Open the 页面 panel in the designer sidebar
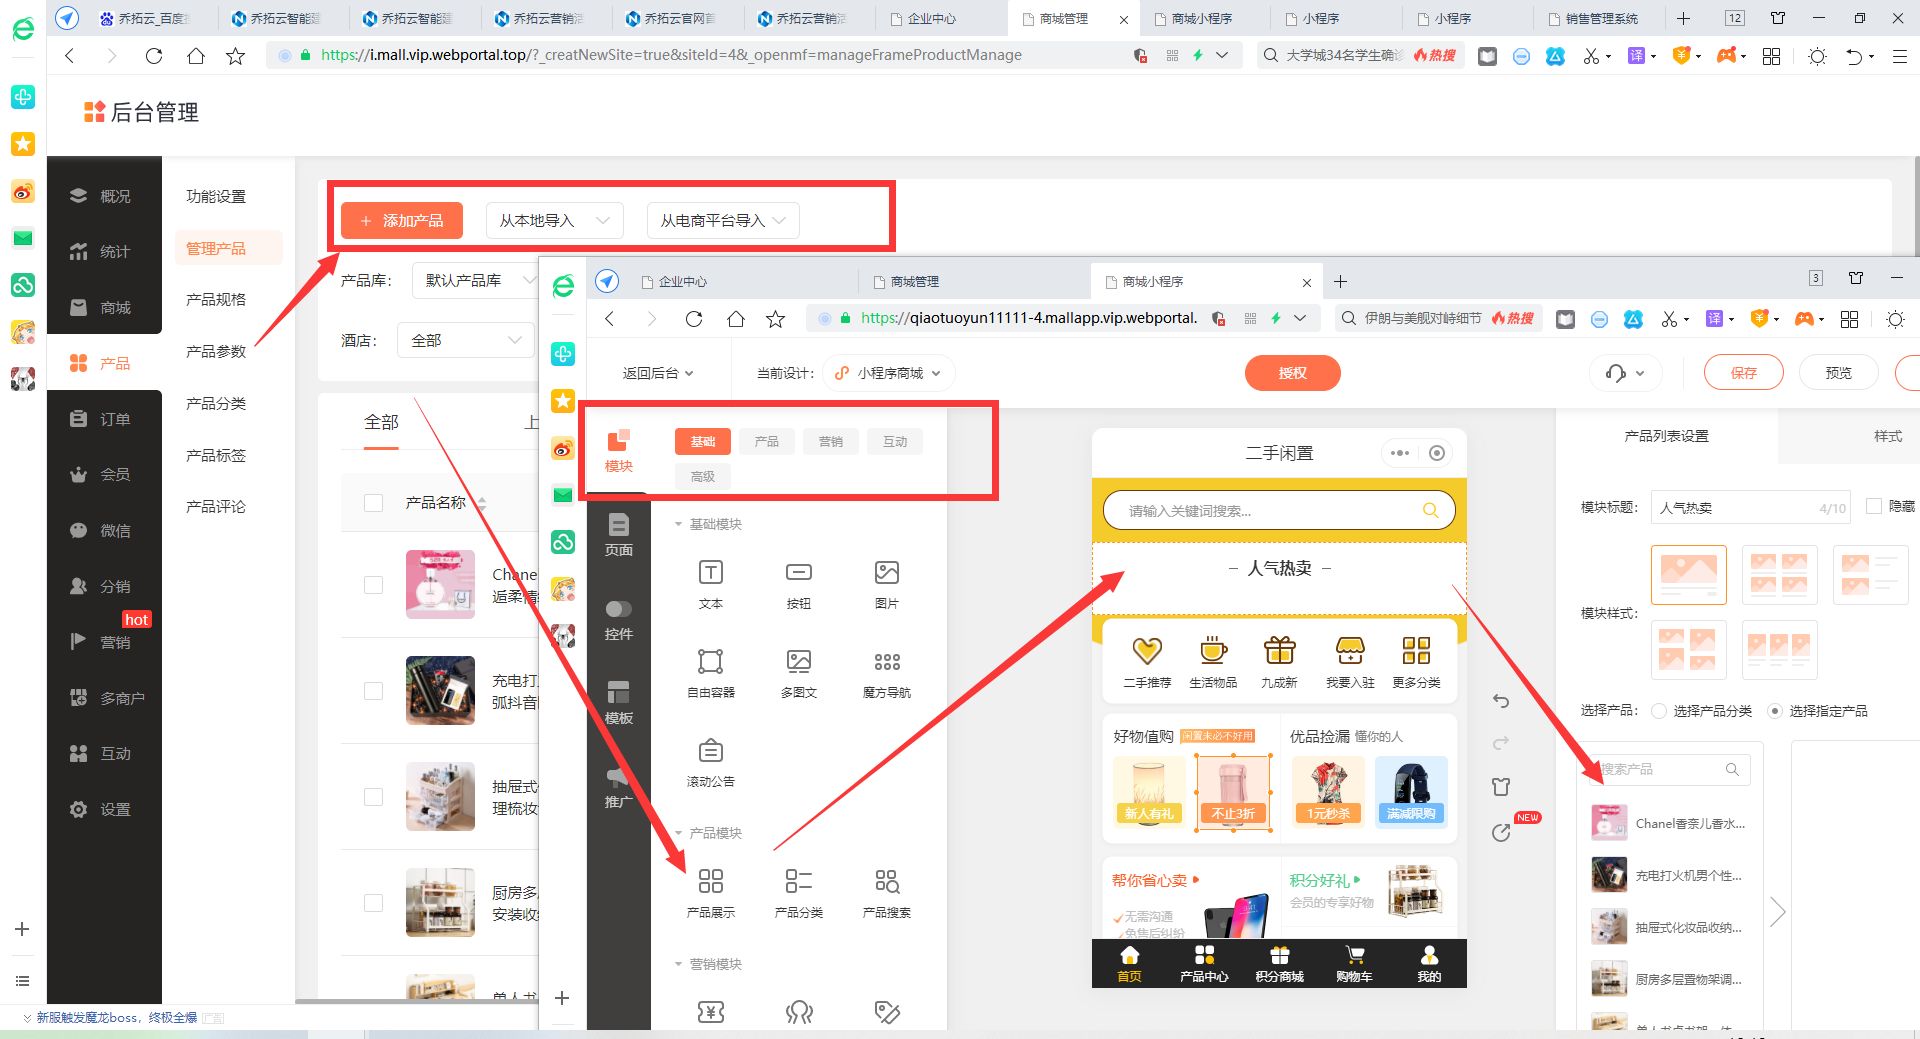 pos(618,537)
